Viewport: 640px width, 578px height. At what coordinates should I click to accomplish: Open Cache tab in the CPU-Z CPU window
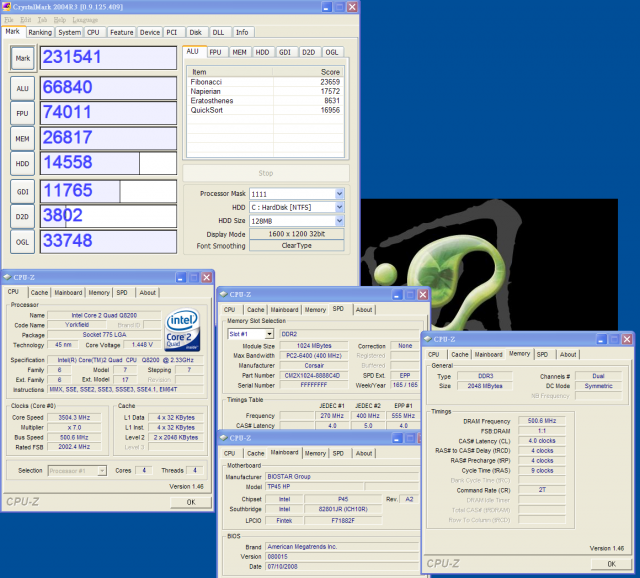39,293
